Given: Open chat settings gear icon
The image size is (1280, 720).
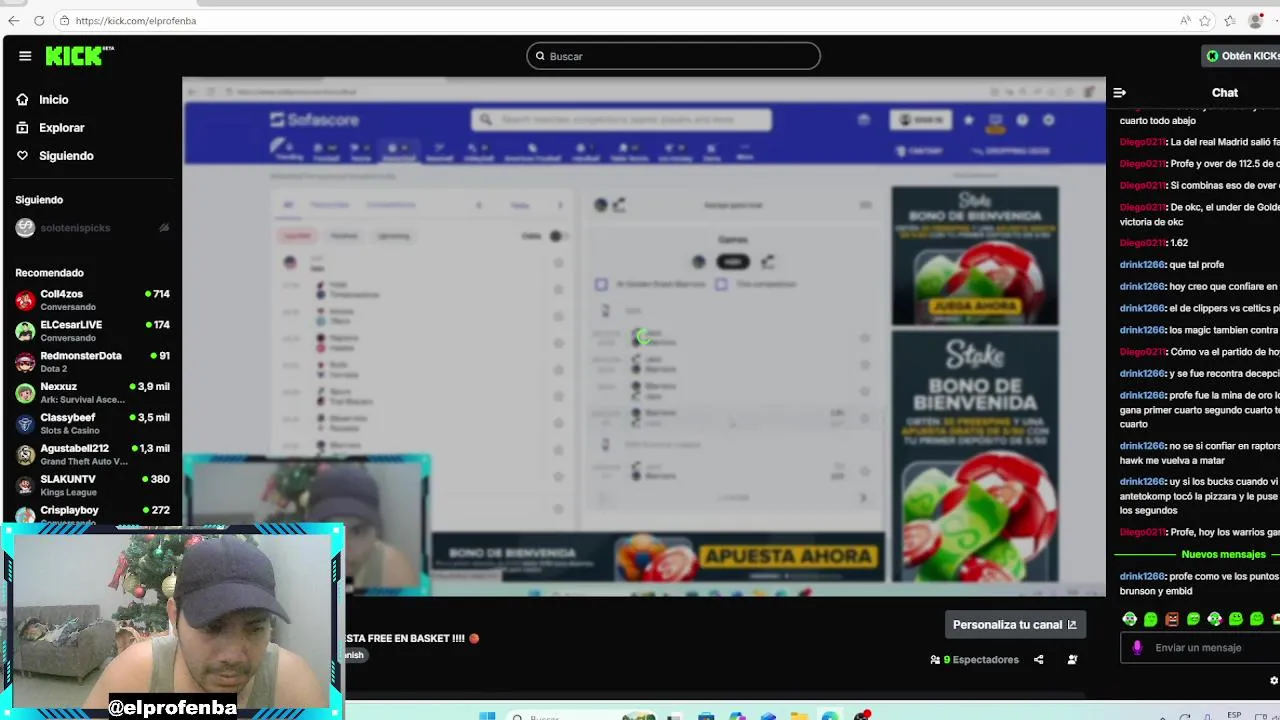Looking at the screenshot, I should 1274,681.
